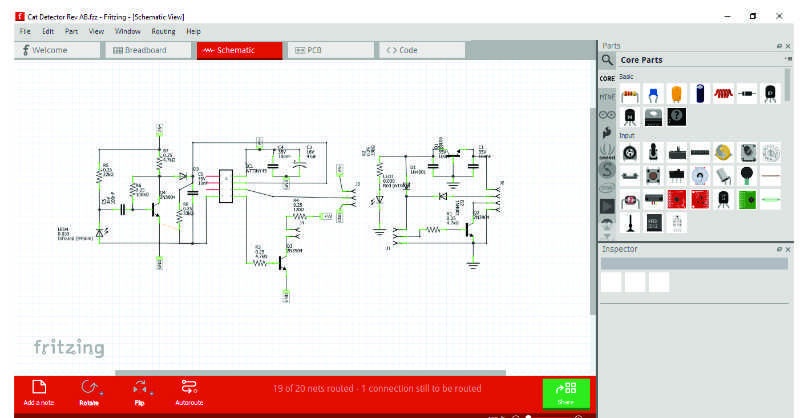
Task: Open the Arduino parts bin
Action: point(607,115)
